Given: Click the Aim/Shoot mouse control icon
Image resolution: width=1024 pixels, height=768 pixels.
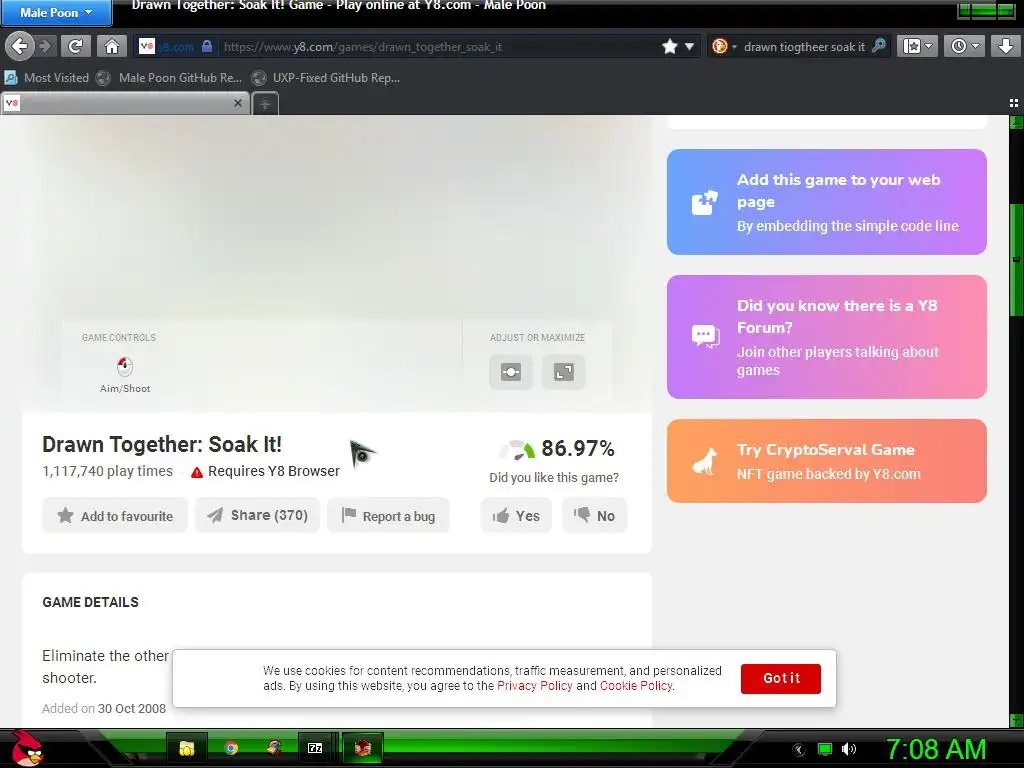Looking at the screenshot, I should [x=125, y=366].
